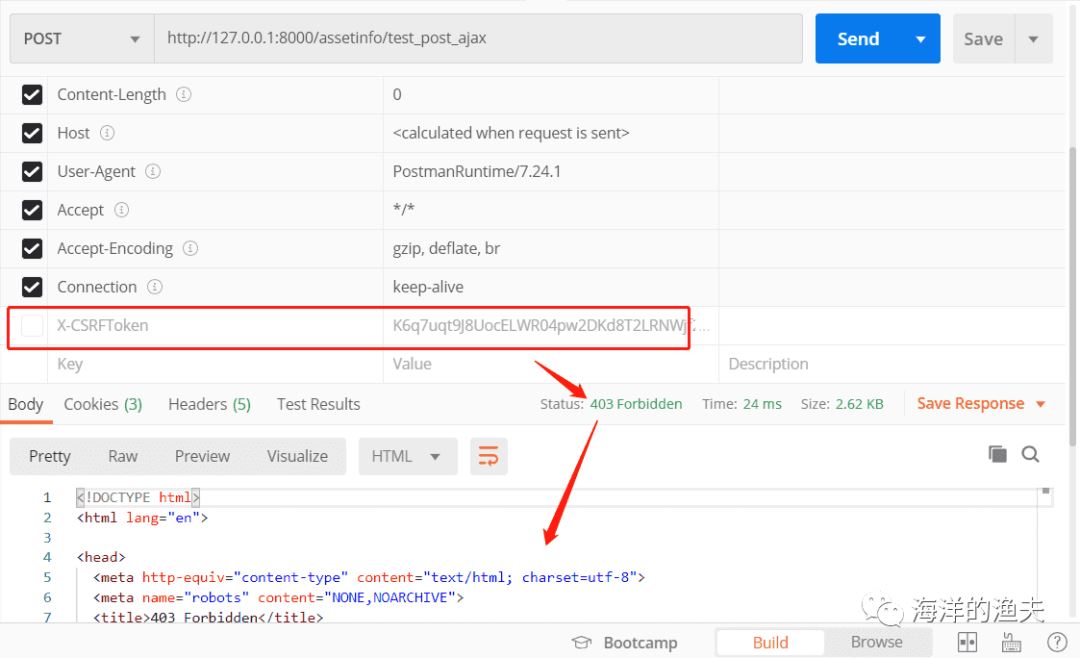Click the request URL input field
The height and width of the screenshot is (658, 1080).
click(478, 39)
